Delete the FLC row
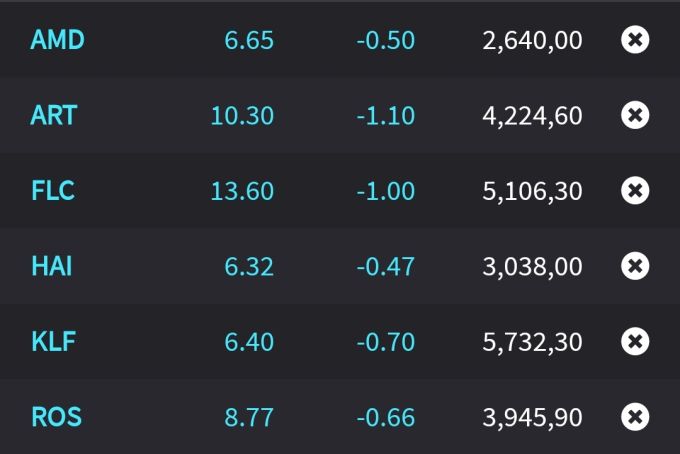 point(635,190)
